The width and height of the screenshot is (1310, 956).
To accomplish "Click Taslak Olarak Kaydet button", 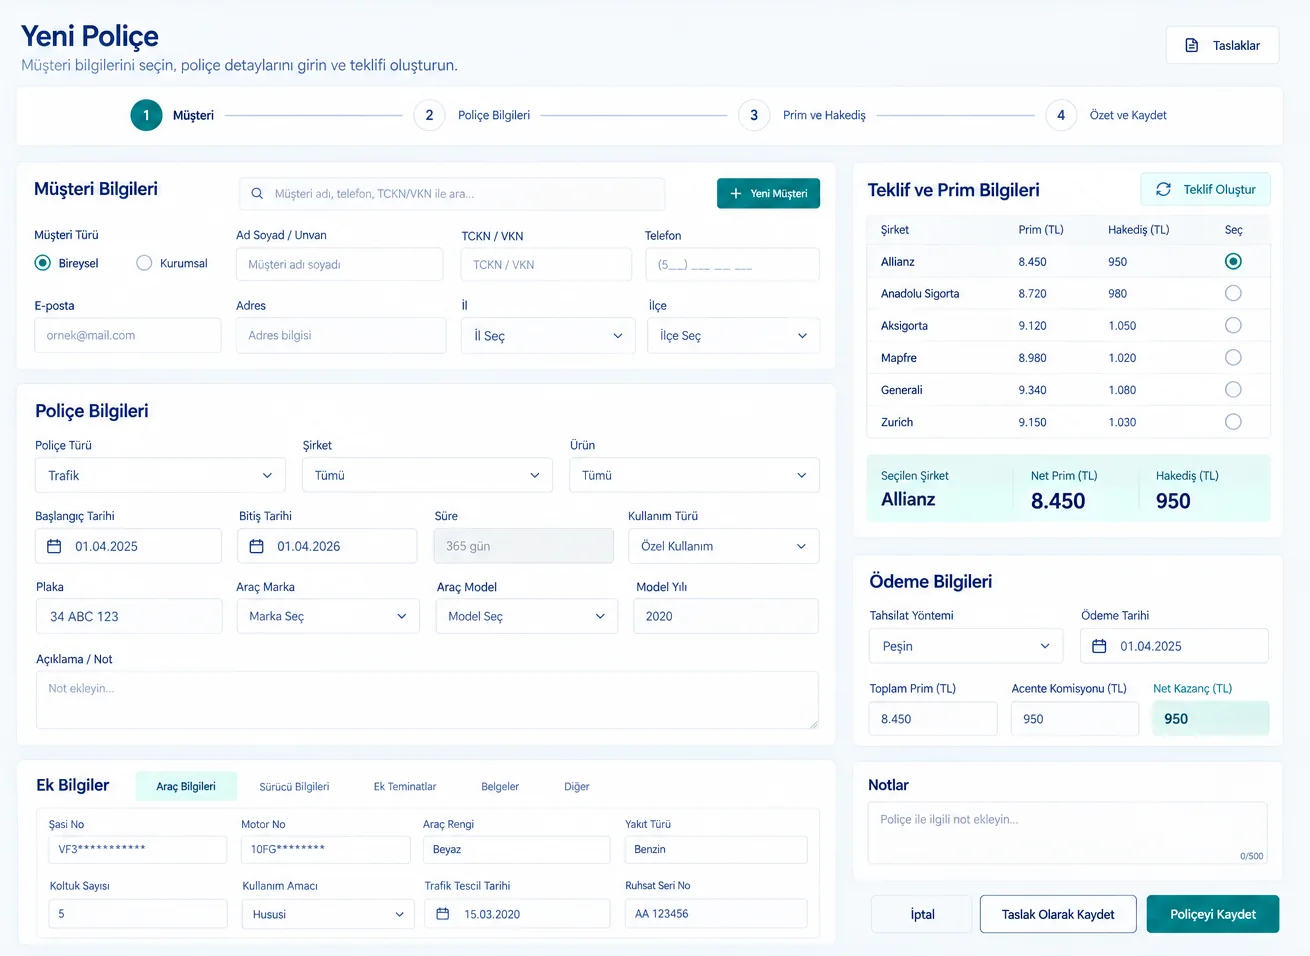I will tap(1058, 914).
